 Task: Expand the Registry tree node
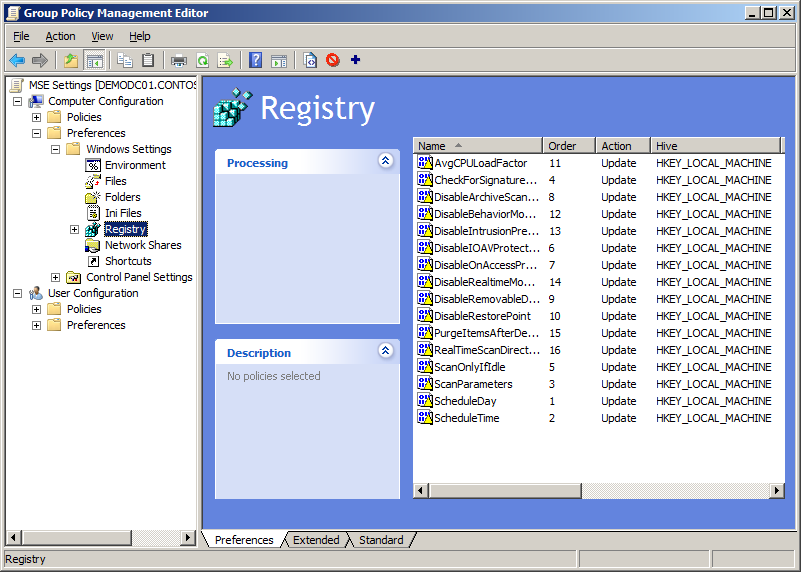pyautogui.click(x=74, y=230)
